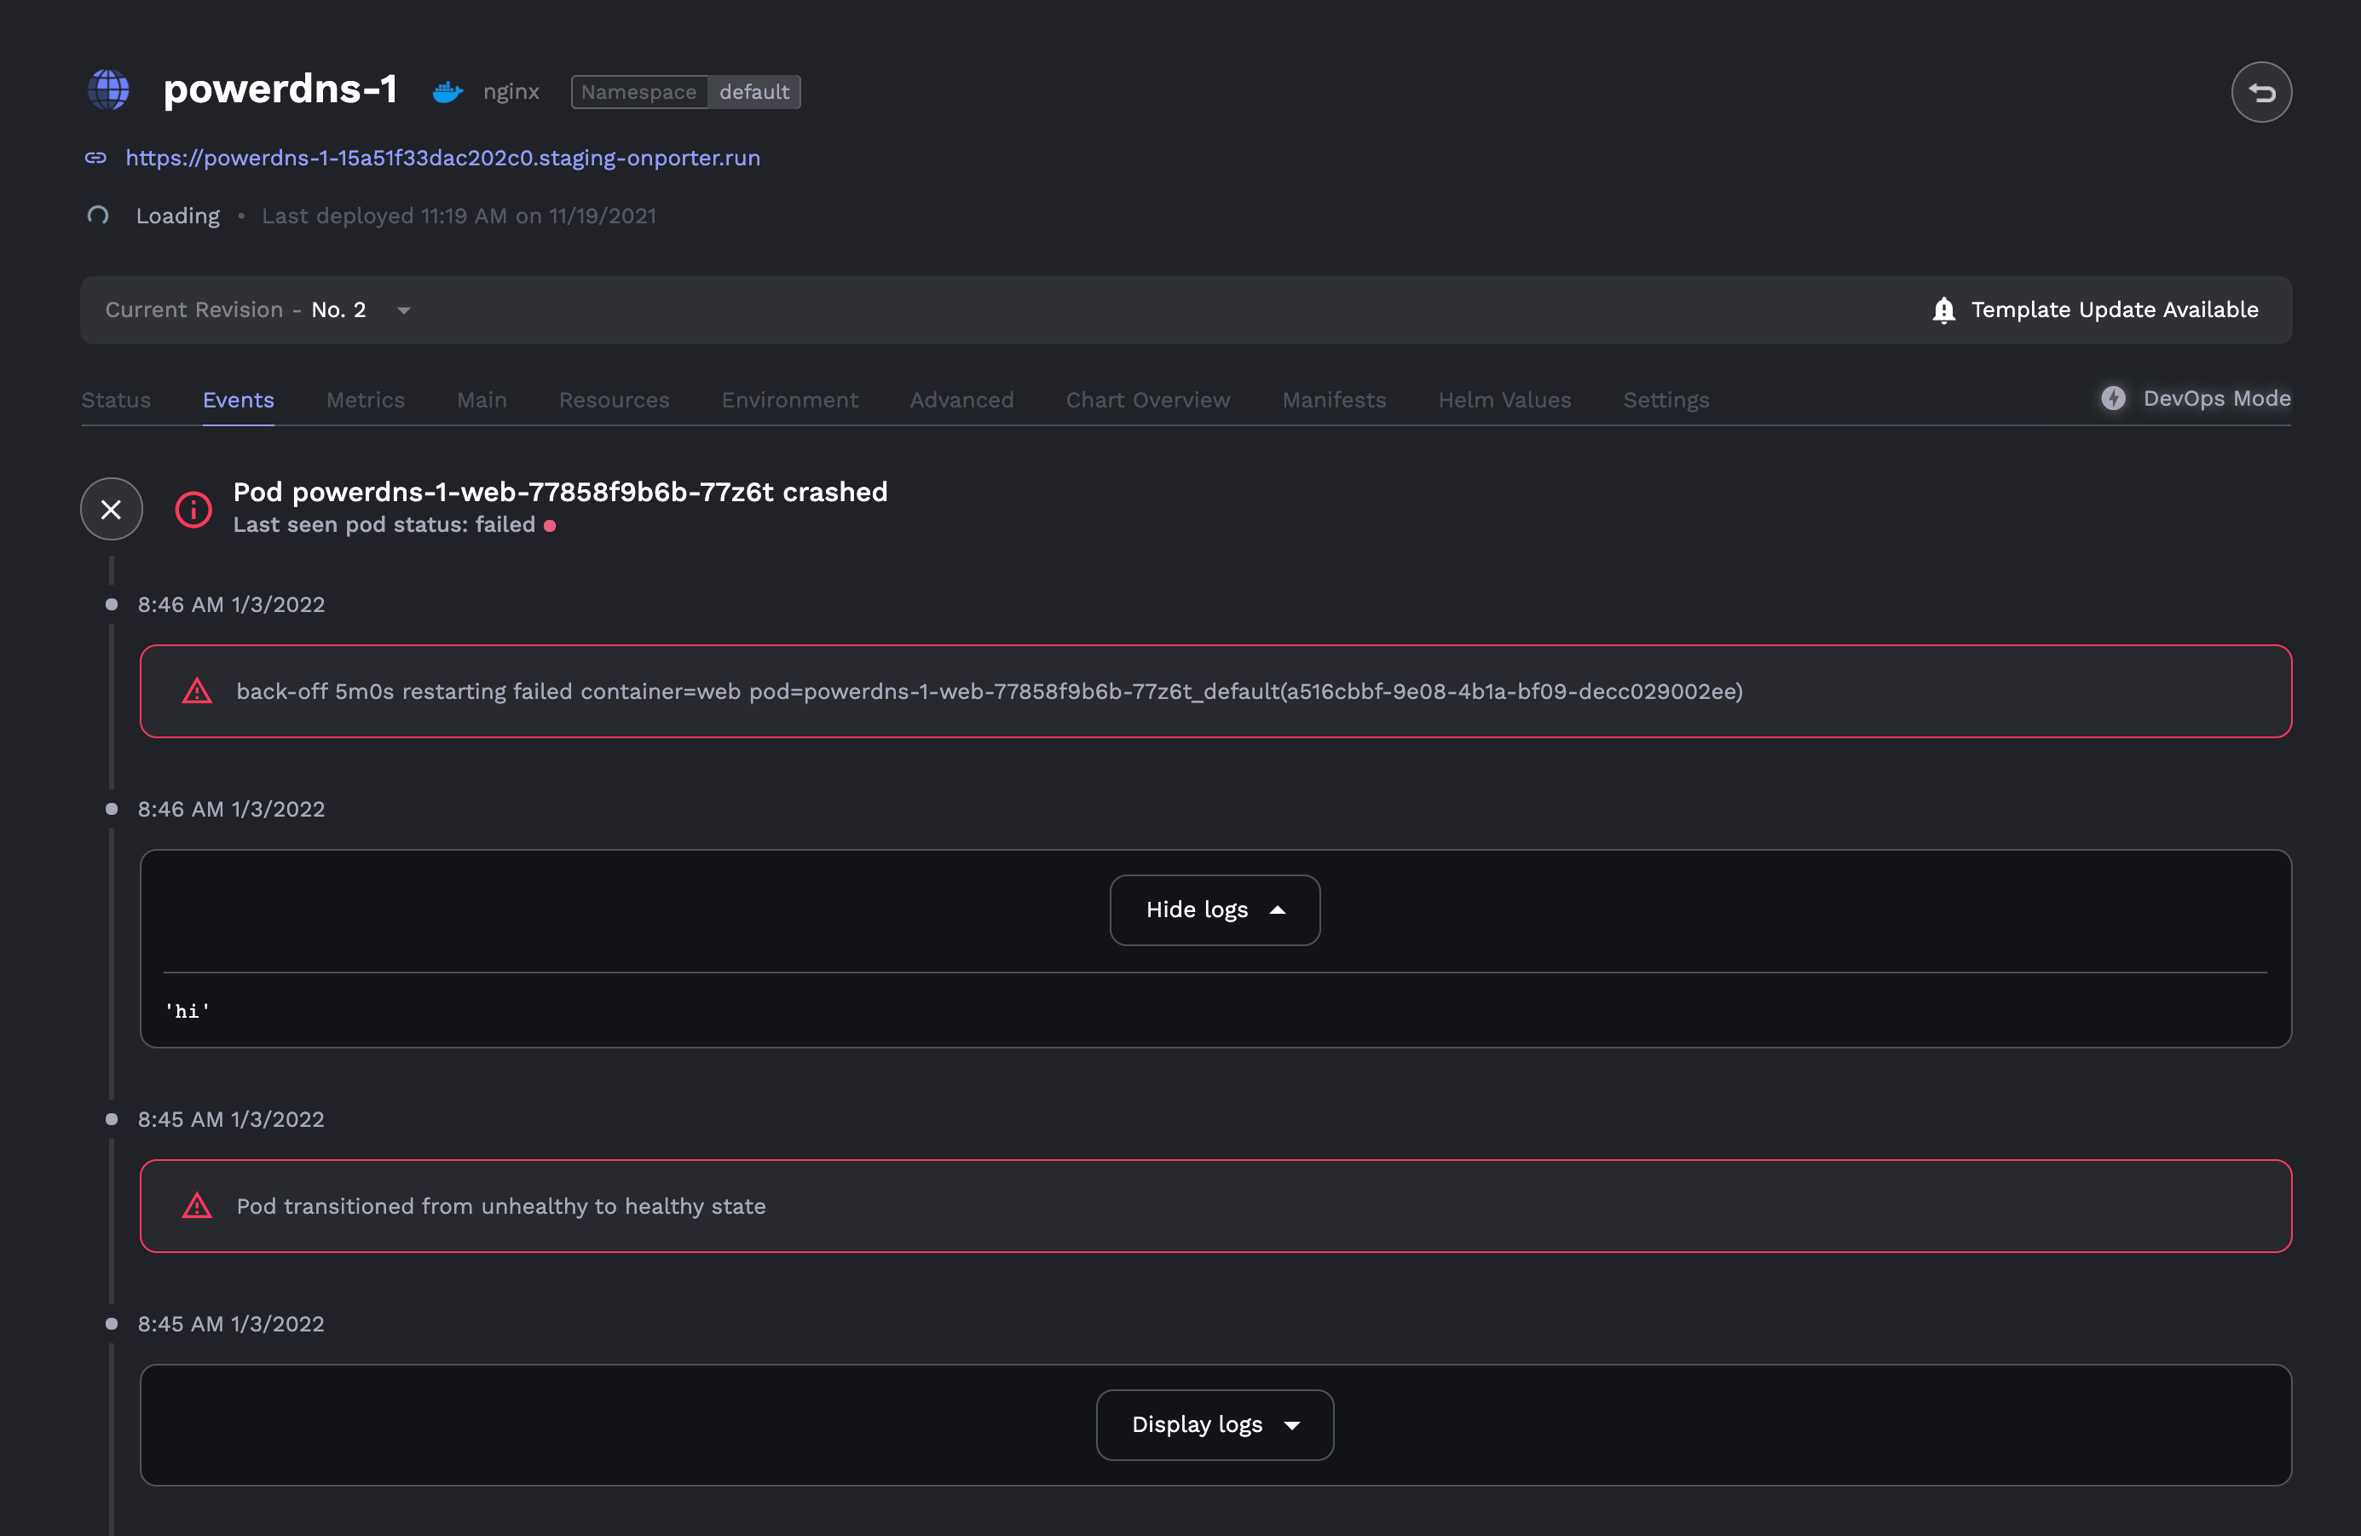Click the timeline dot beside the Hide logs entry
Viewport: 2361px width, 1536px height.
point(112,809)
